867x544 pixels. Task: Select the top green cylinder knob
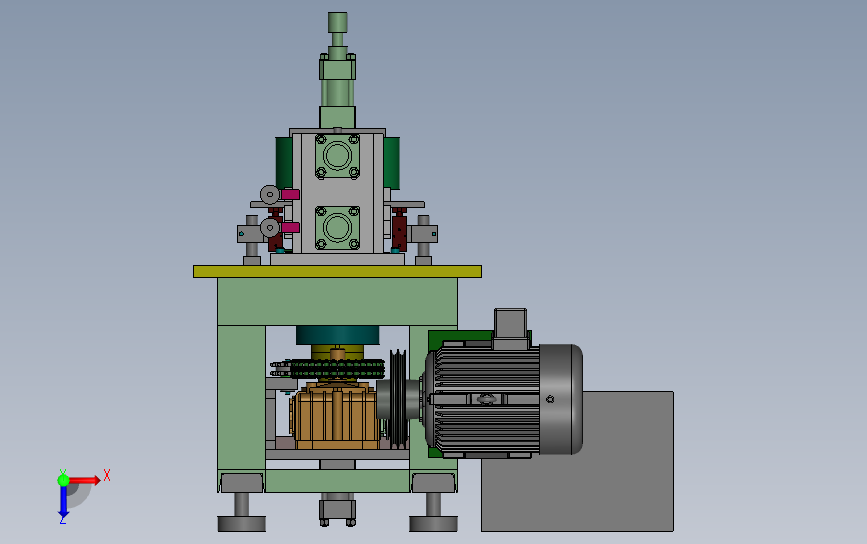pyautogui.click(x=337, y=23)
